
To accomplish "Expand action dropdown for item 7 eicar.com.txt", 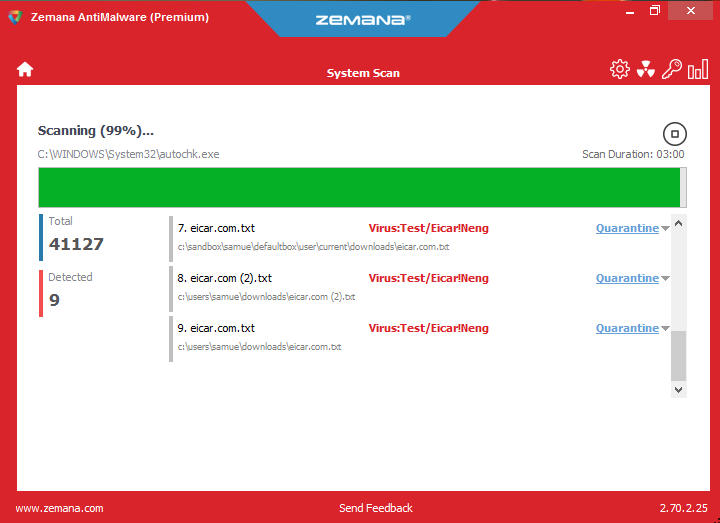I will tap(666, 229).
